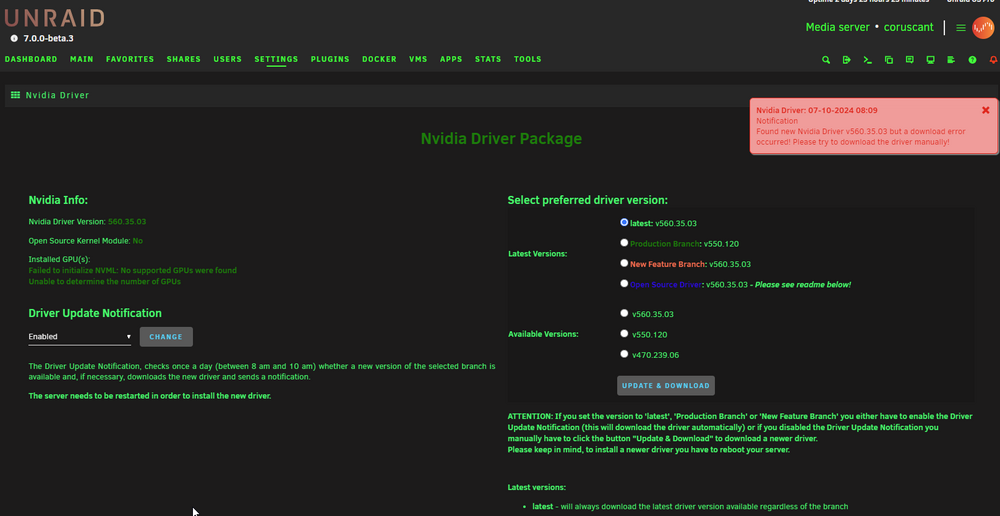
Task: Open the system log document icon
Action: pyautogui.click(x=951, y=60)
